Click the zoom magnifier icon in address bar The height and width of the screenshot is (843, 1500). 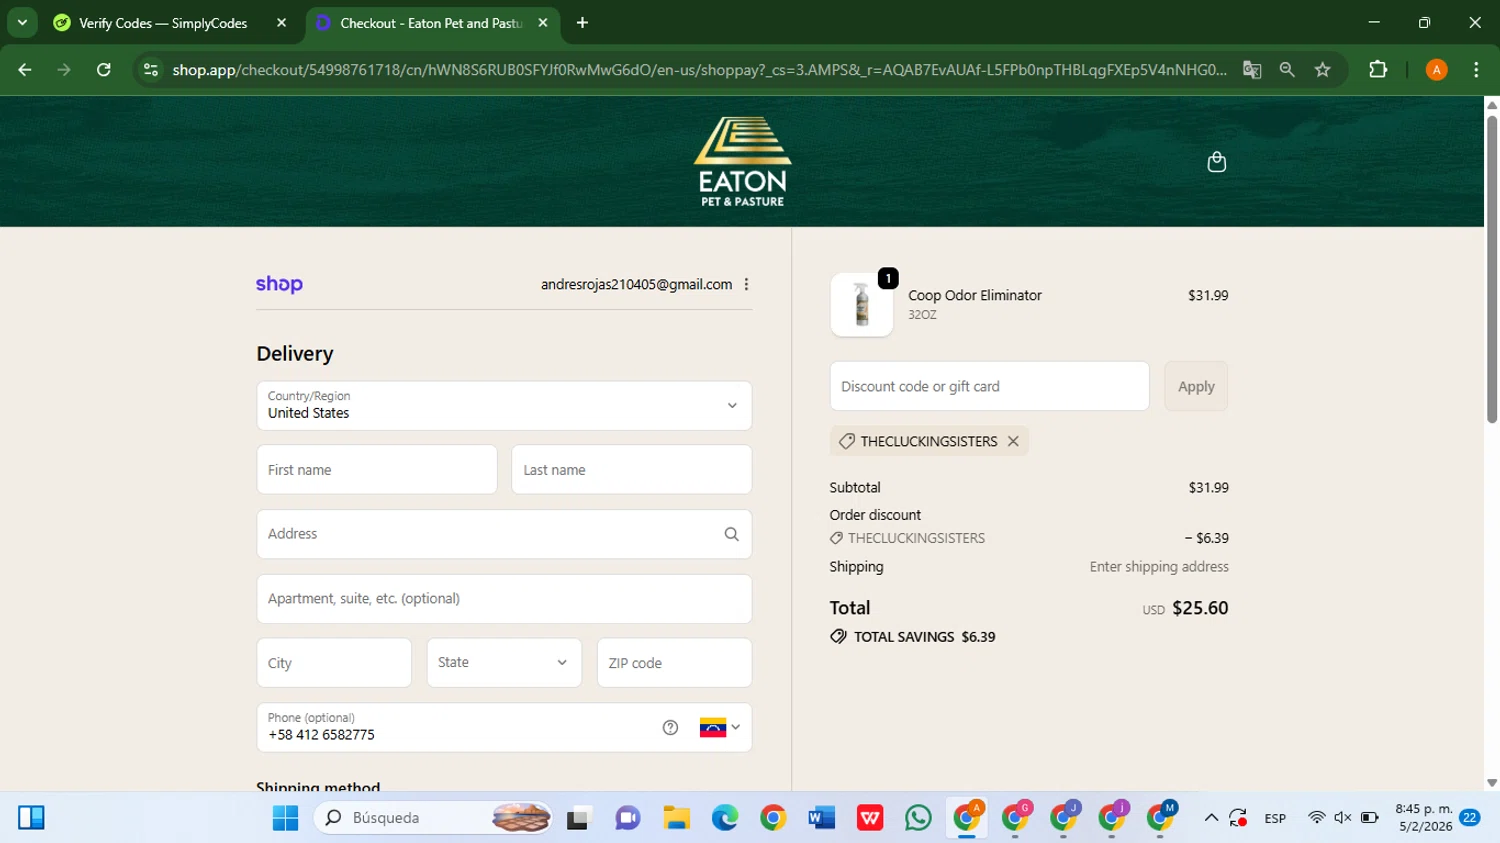coord(1287,70)
